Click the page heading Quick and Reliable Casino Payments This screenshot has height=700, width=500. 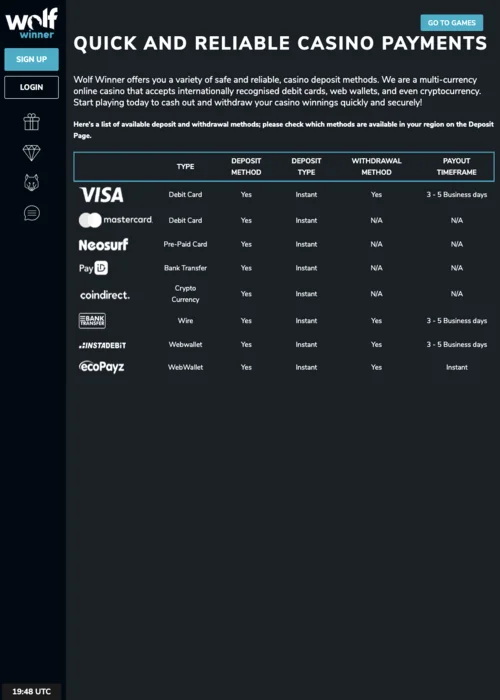coord(280,43)
